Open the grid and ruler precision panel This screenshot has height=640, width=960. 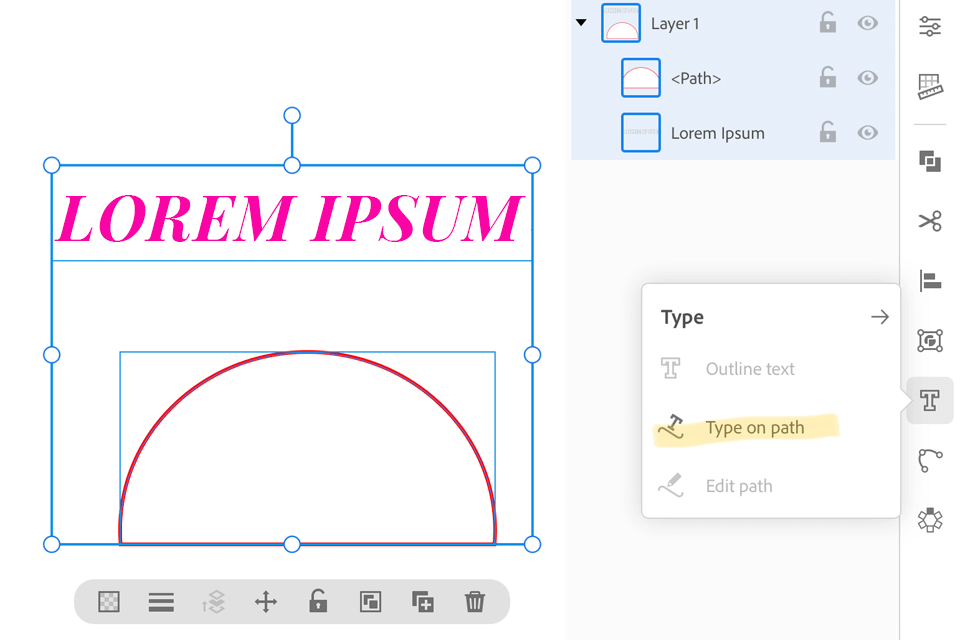coord(930,86)
